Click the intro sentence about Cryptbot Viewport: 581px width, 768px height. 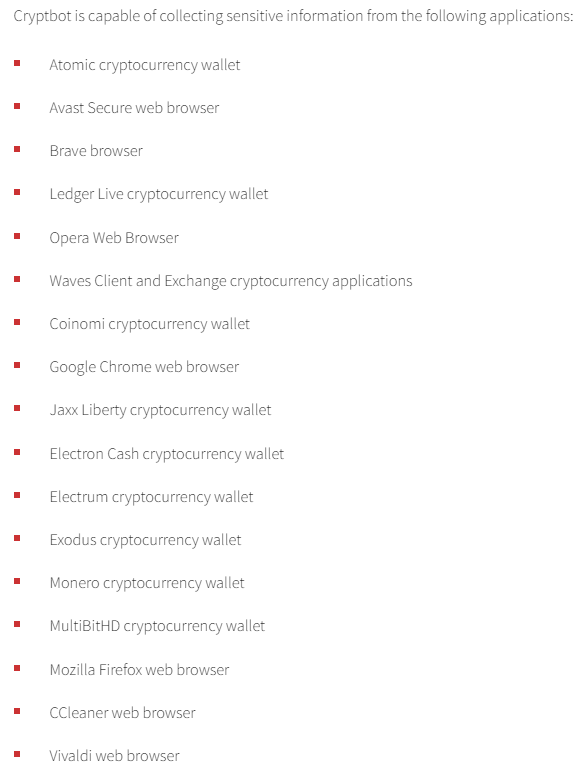coord(293,16)
